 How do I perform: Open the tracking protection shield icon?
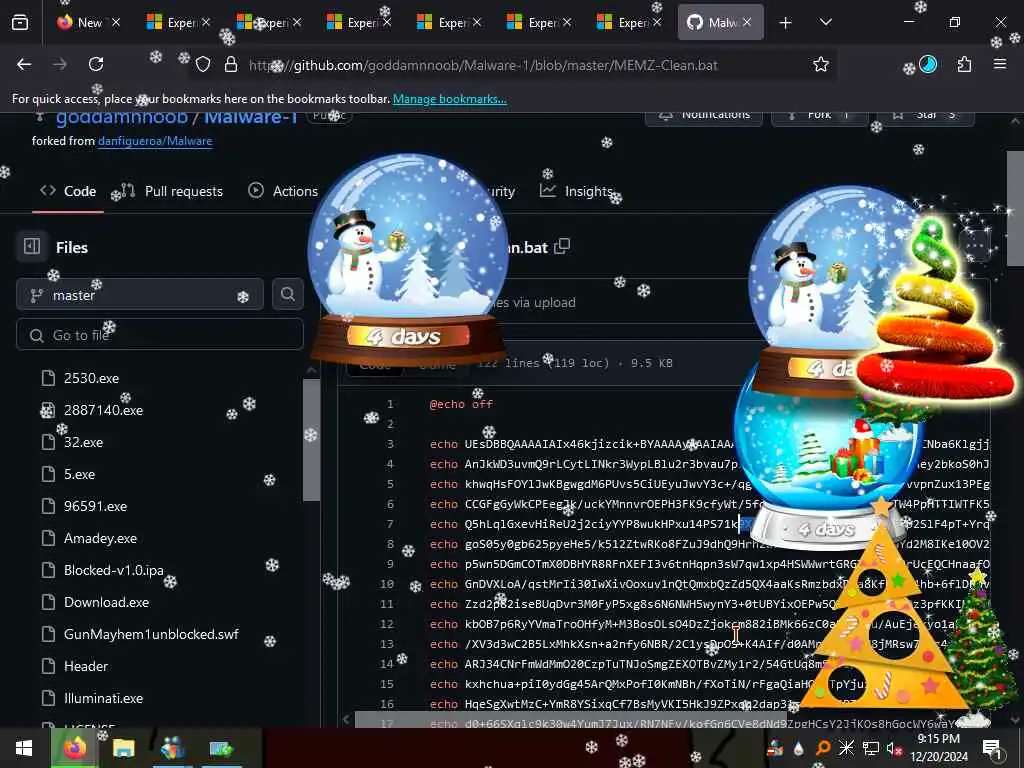click(x=203, y=65)
